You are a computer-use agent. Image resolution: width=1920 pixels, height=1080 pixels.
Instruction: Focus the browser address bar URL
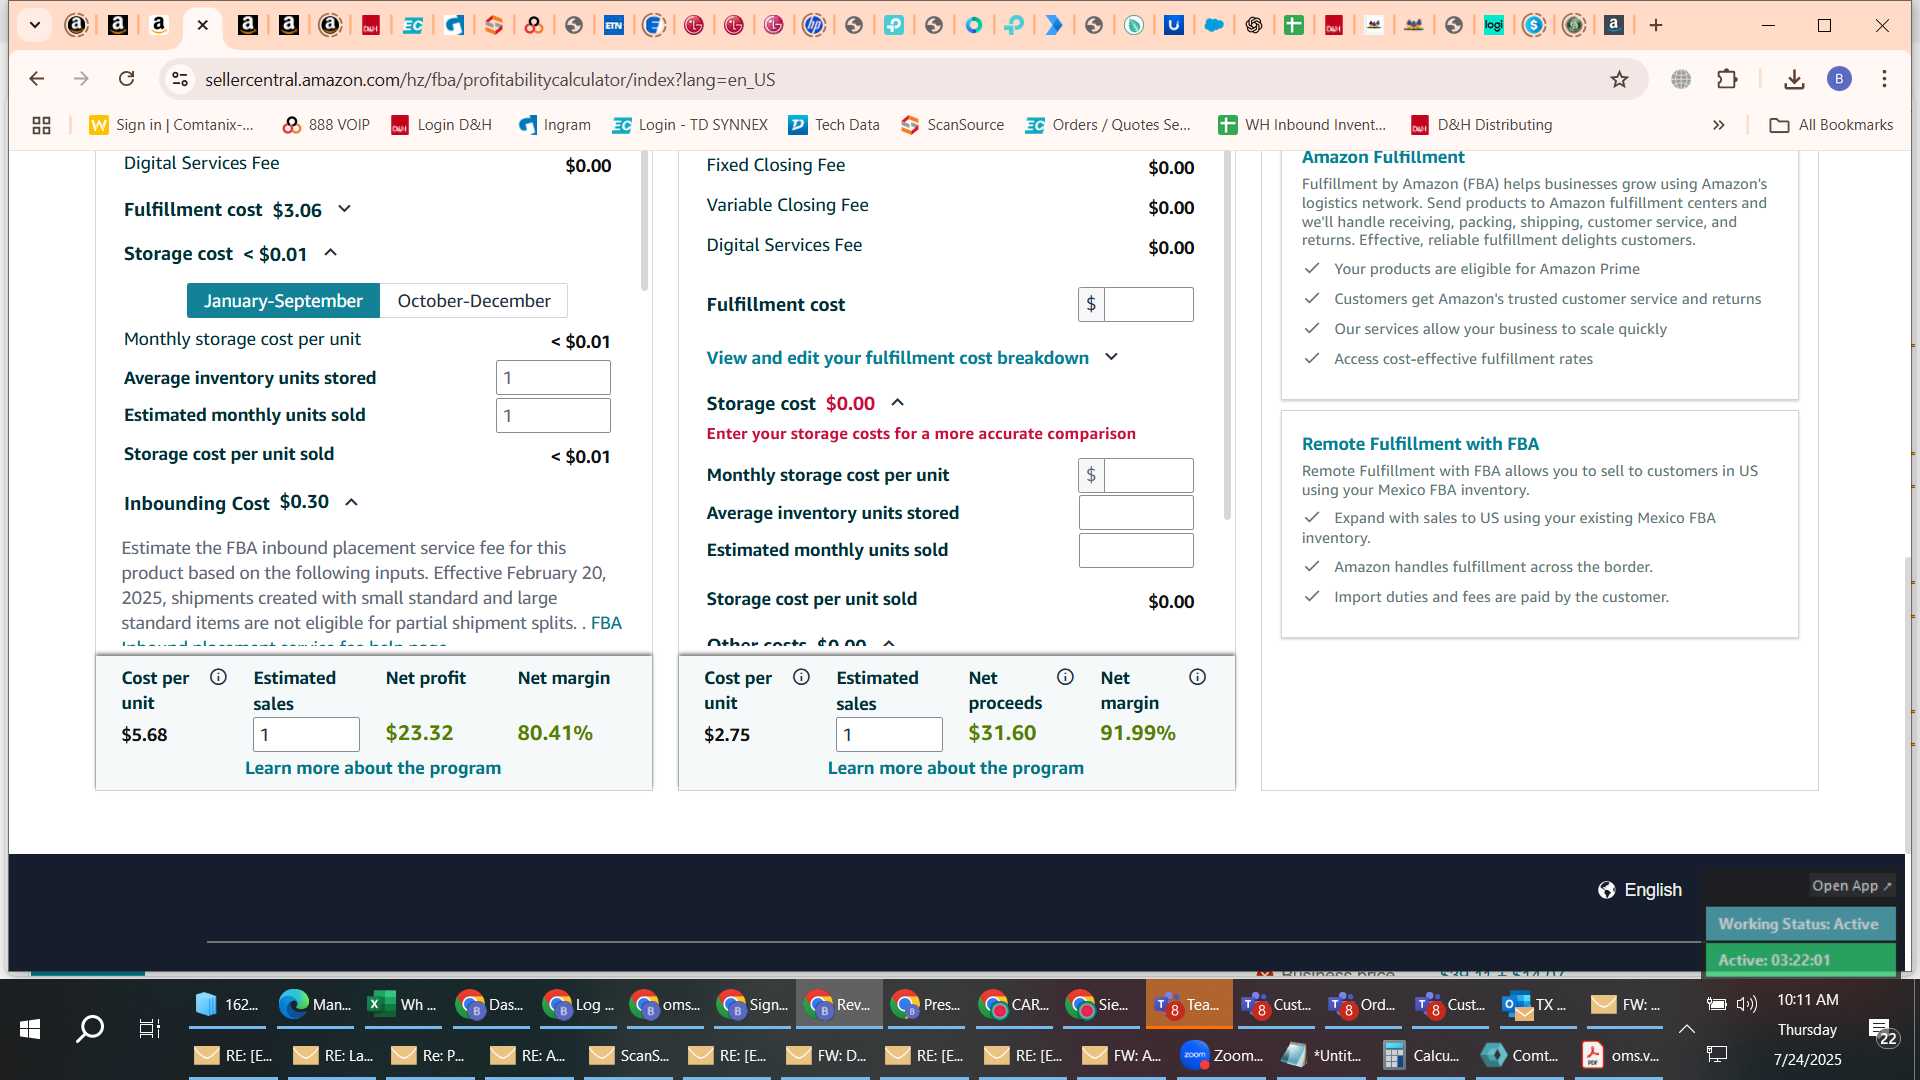490,79
